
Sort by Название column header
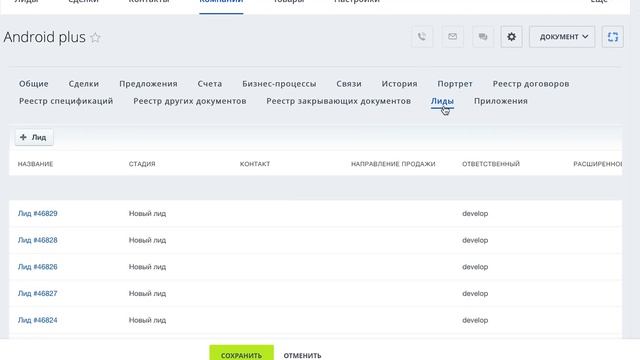pyautogui.click(x=36, y=164)
